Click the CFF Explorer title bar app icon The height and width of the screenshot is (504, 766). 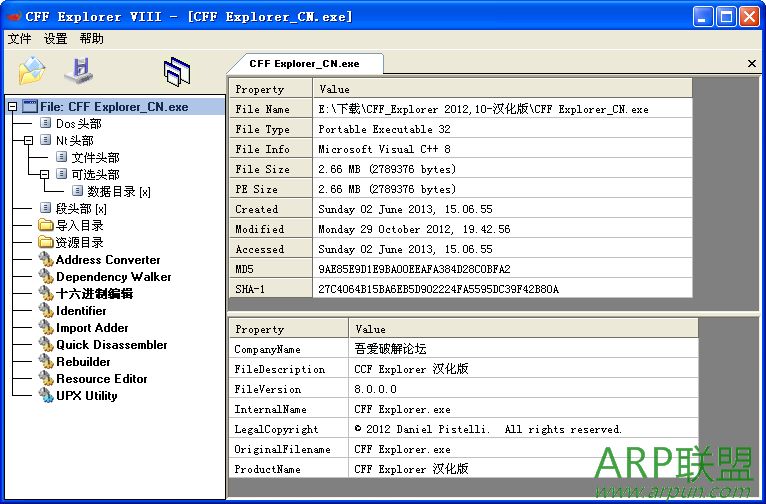pyautogui.click(x=13, y=17)
